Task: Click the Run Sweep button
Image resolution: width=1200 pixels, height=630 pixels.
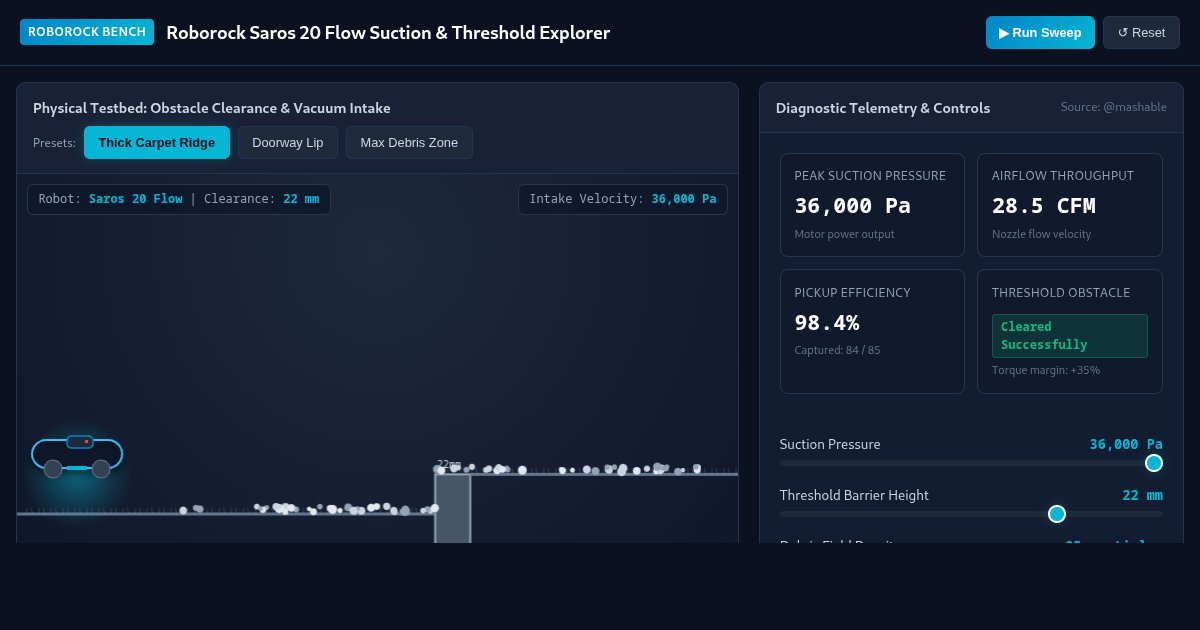Action: pos(1040,32)
